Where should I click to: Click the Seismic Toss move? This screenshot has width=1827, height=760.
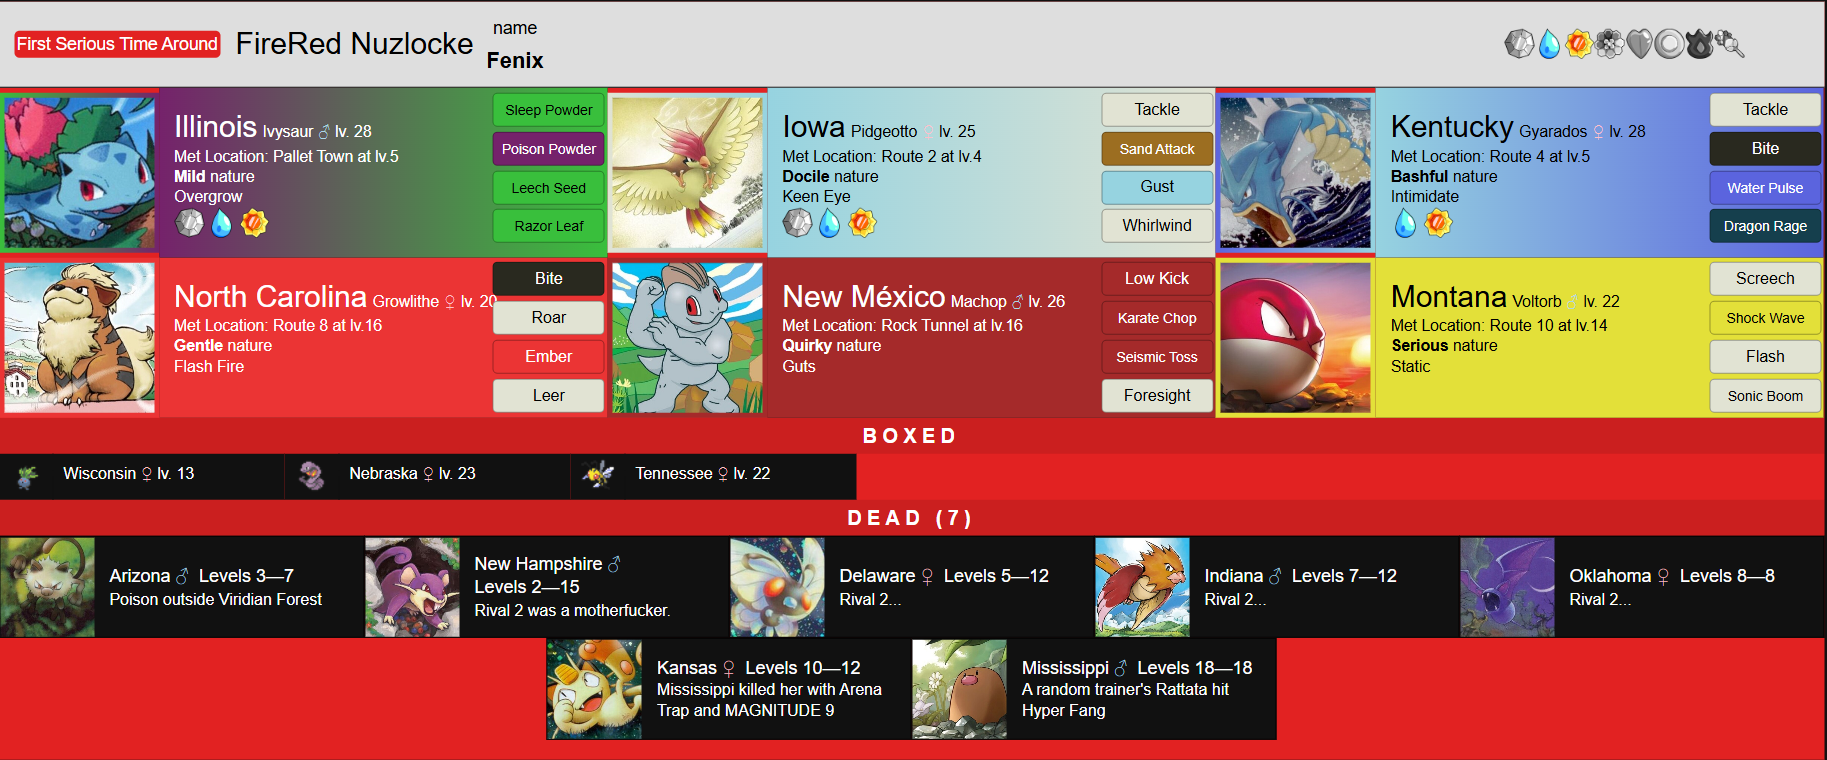point(1157,357)
